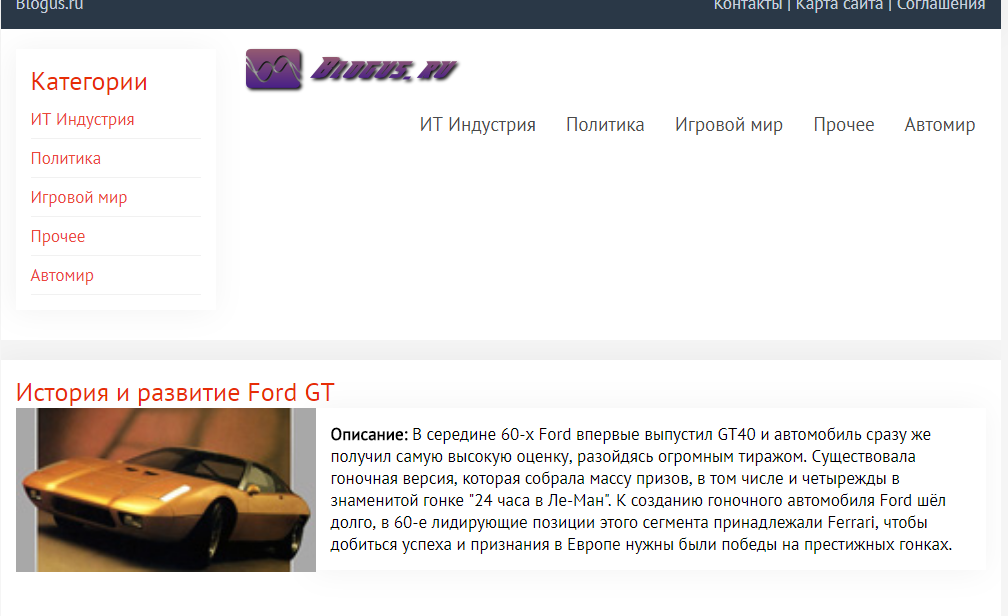Go to Автомир in the top navigation menu
Screen dimensions: 1008x616
pos(940,125)
